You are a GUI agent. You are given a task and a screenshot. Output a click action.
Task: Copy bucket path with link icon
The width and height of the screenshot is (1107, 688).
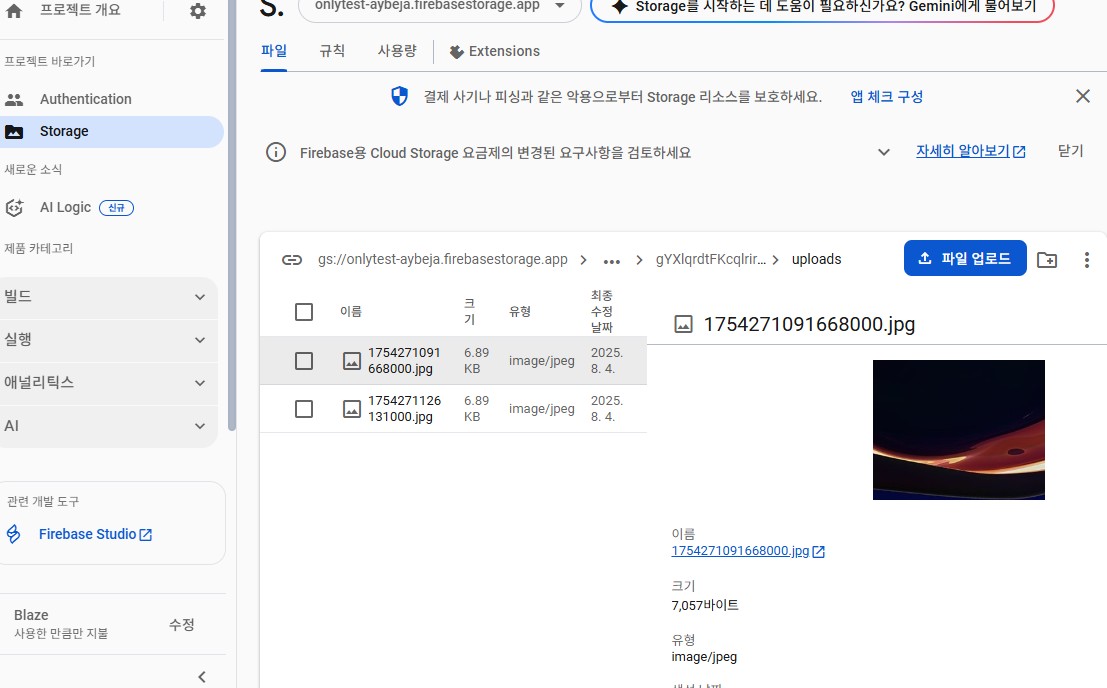click(x=292, y=260)
